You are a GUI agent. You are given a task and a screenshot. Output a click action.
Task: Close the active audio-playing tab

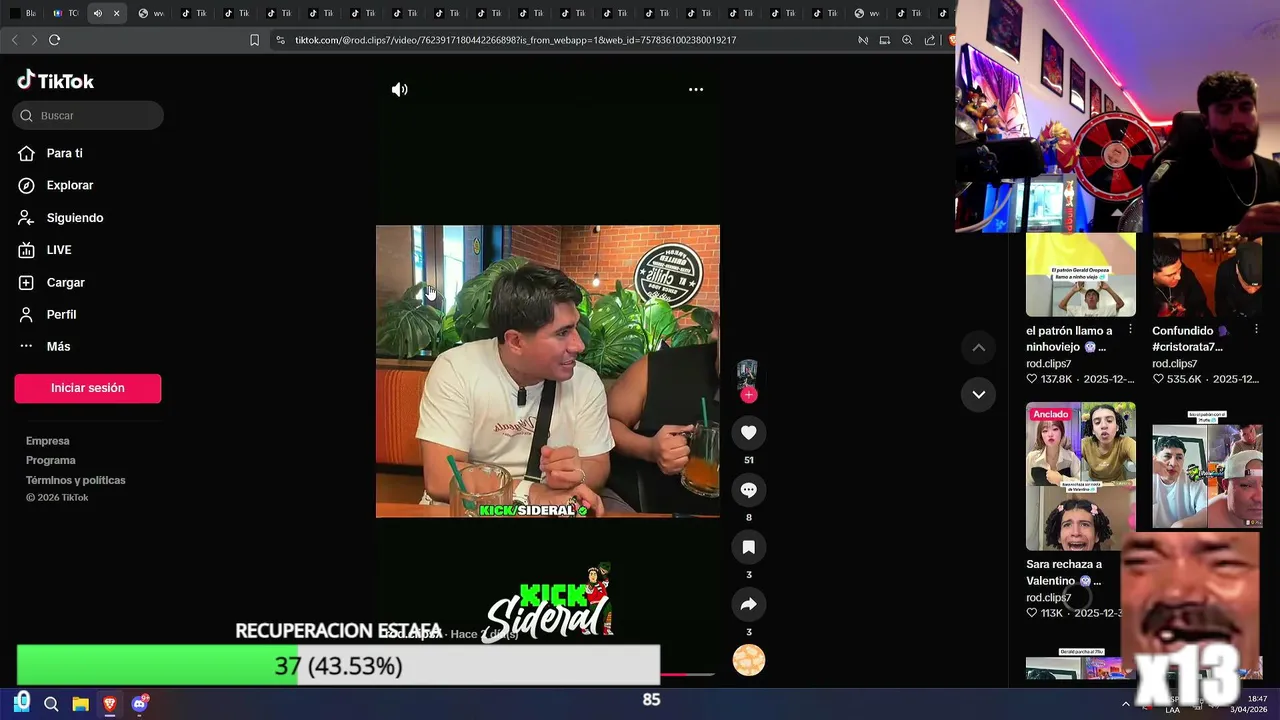pyautogui.click(x=116, y=13)
